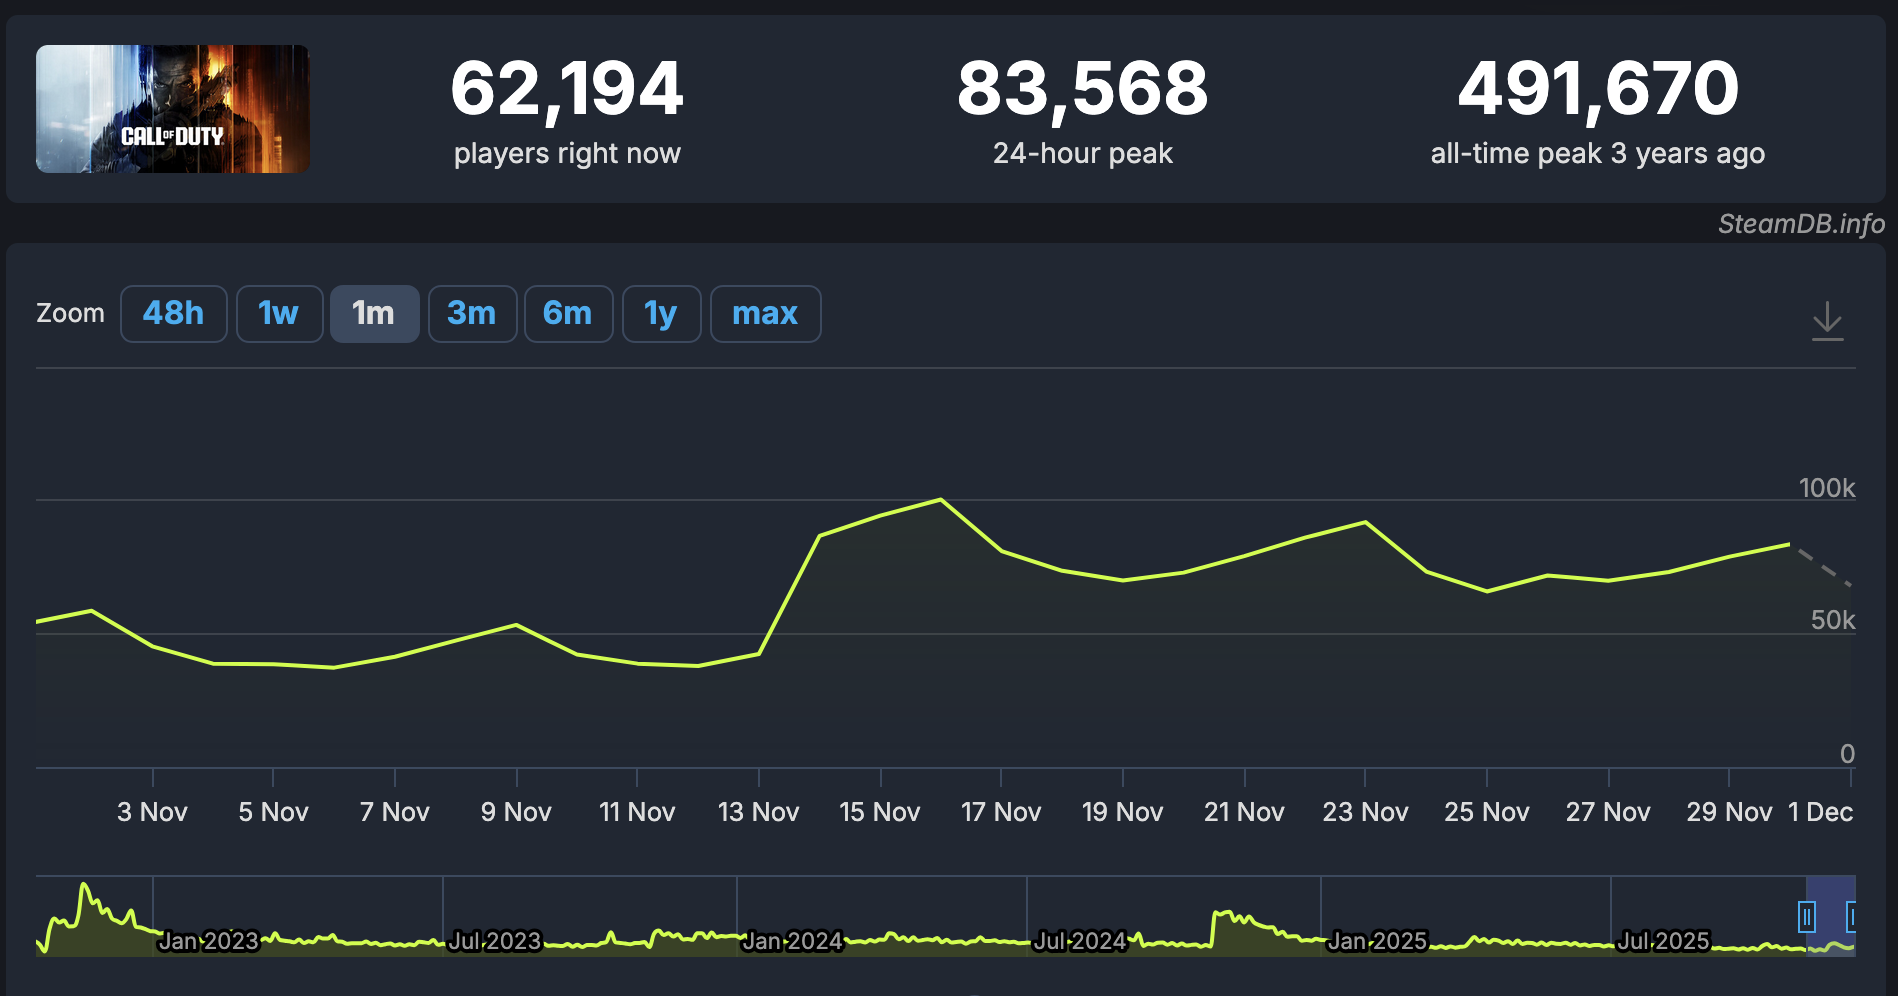Screen dimensions: 1898x996
Task: Click the right navigator range handle
Action: coord(1852,916)
